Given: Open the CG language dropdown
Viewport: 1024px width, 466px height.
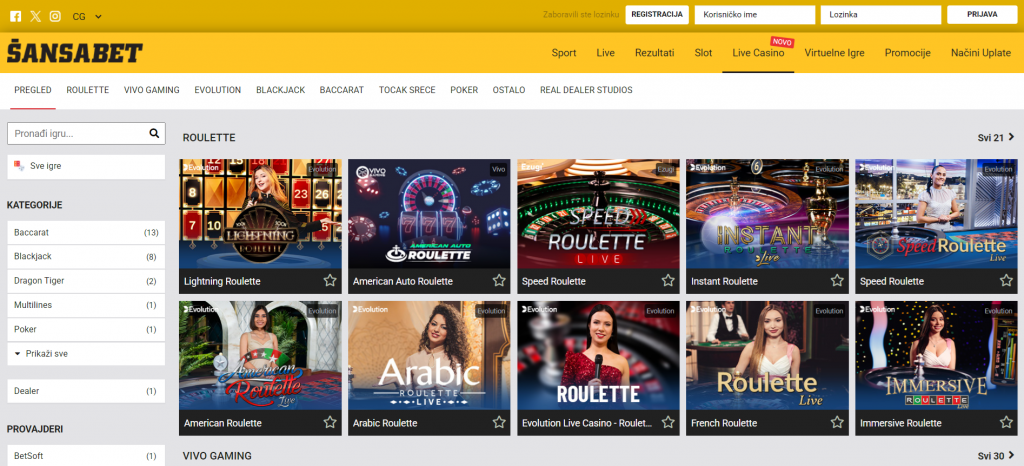Looking at the screenshot, I should [87, 16].
